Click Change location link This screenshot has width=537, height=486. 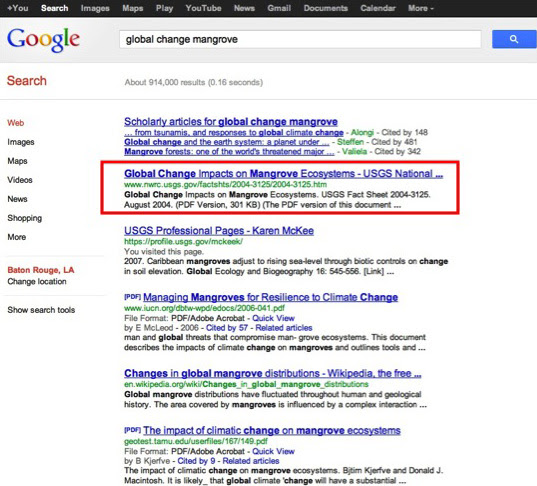[37, 282]
